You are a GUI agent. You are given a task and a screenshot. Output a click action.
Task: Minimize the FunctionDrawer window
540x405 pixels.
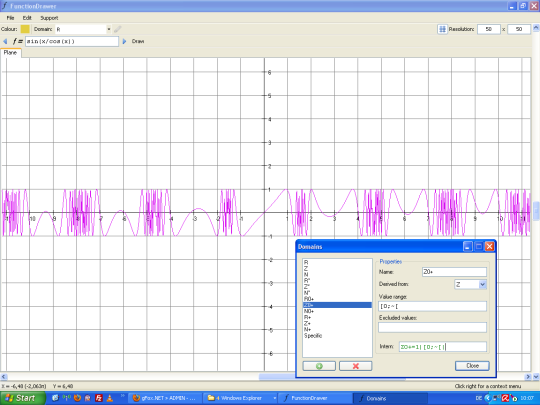tap(511, 6)
